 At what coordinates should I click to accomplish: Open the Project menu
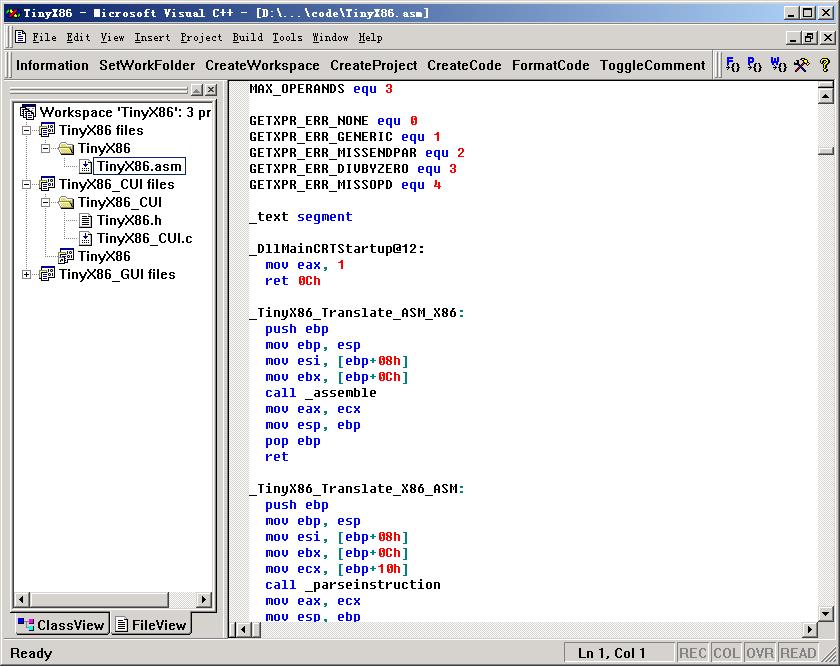(x=201, y=38)
